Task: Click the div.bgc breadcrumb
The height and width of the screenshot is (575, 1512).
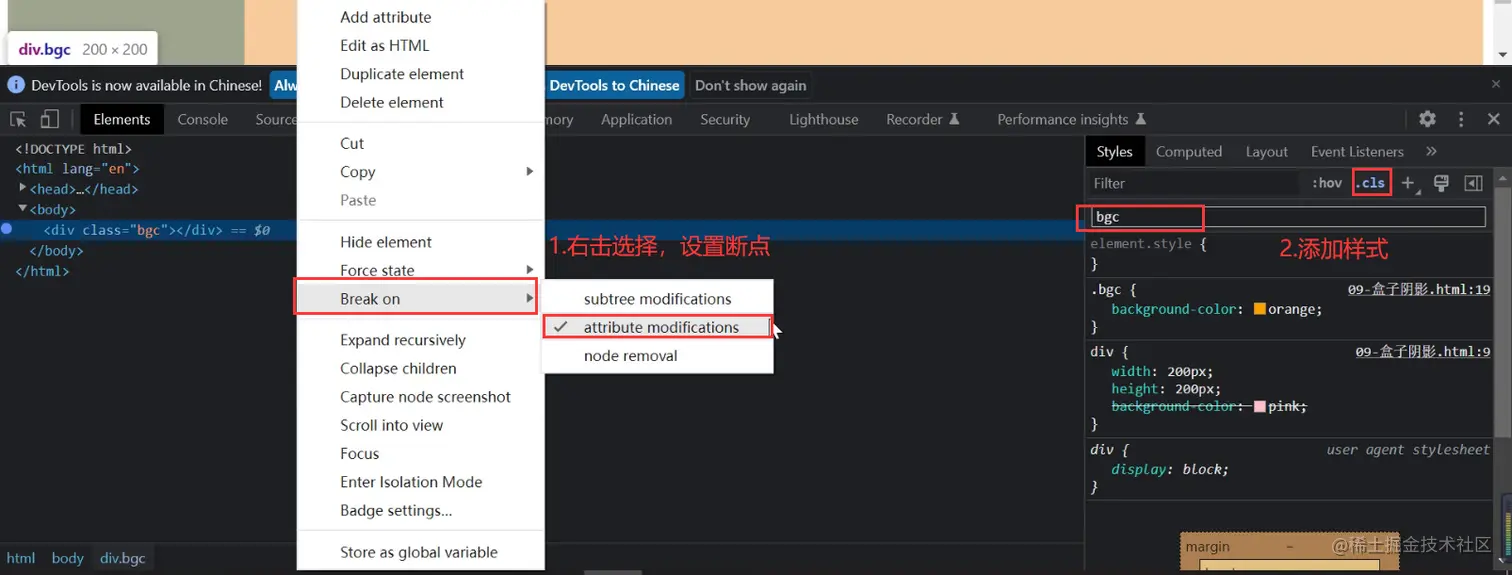Action: coord(122,558)
